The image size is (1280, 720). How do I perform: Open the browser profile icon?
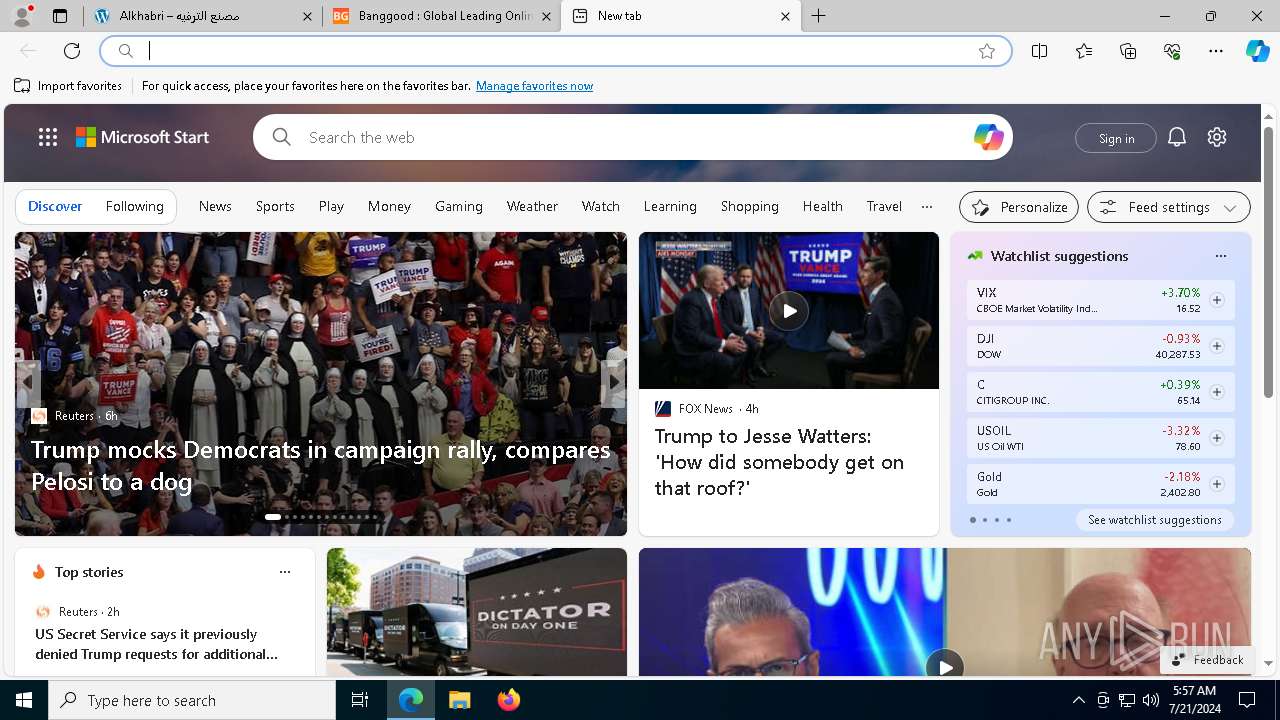tap(22, 16)
